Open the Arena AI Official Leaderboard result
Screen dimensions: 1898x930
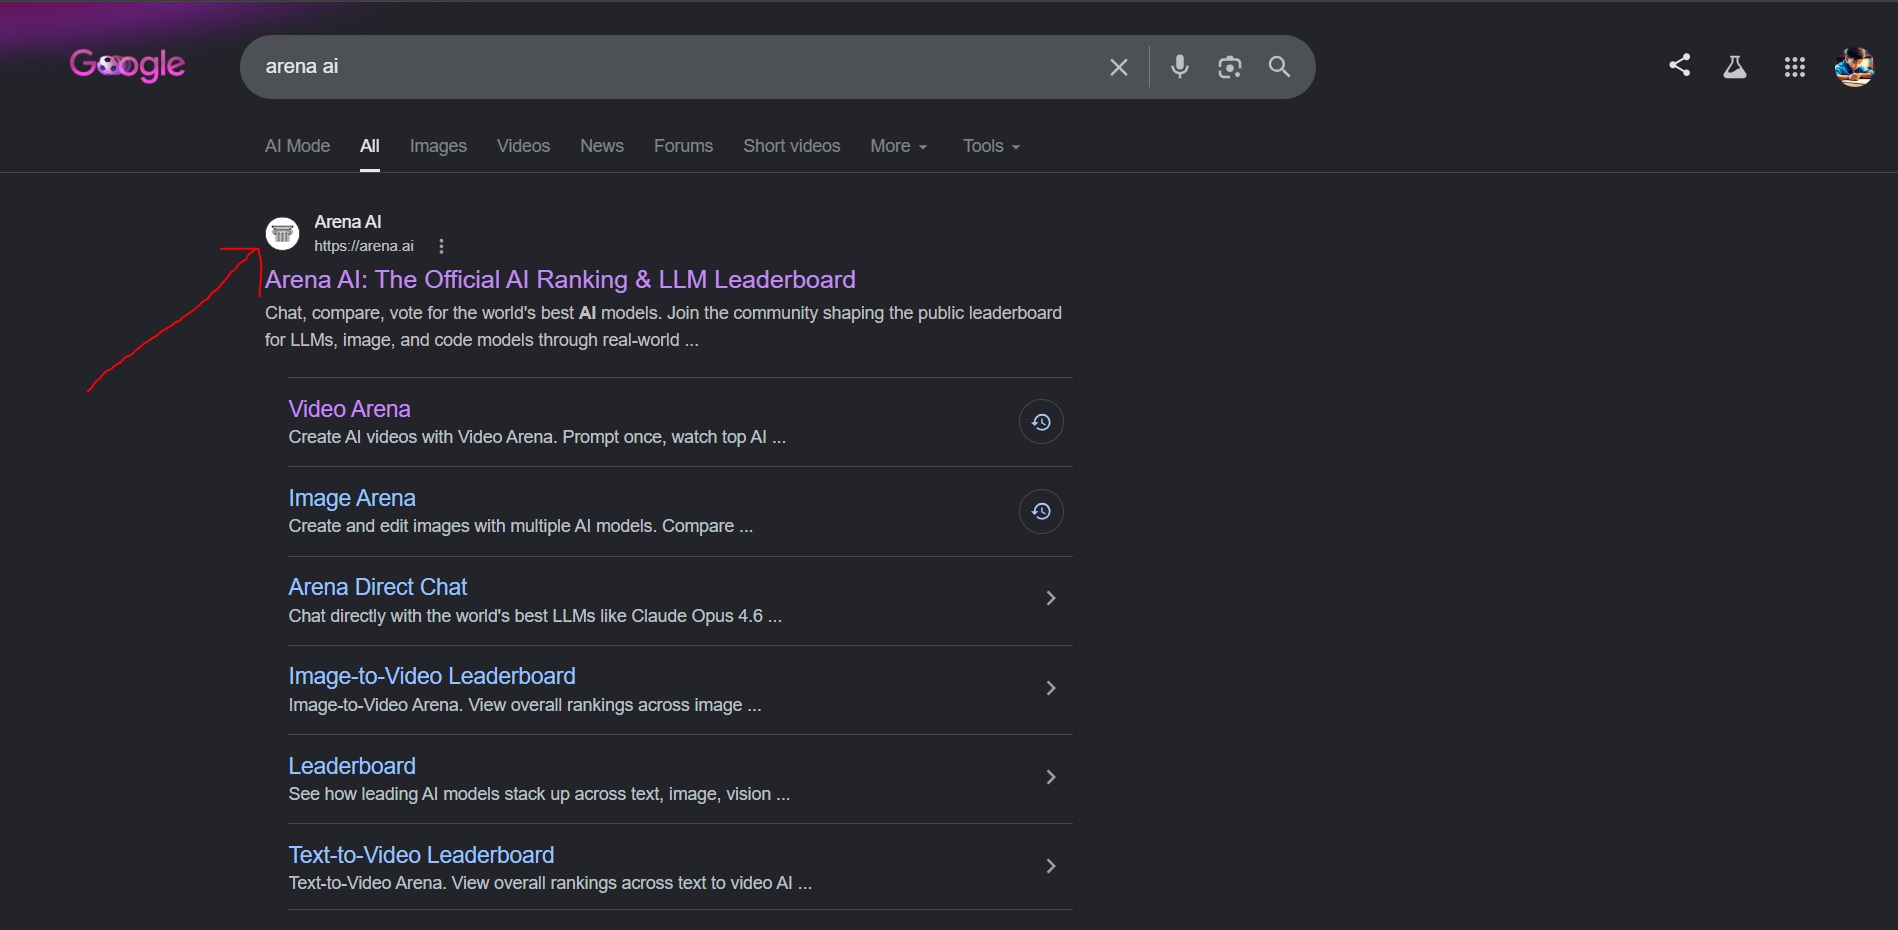point(560,280)
